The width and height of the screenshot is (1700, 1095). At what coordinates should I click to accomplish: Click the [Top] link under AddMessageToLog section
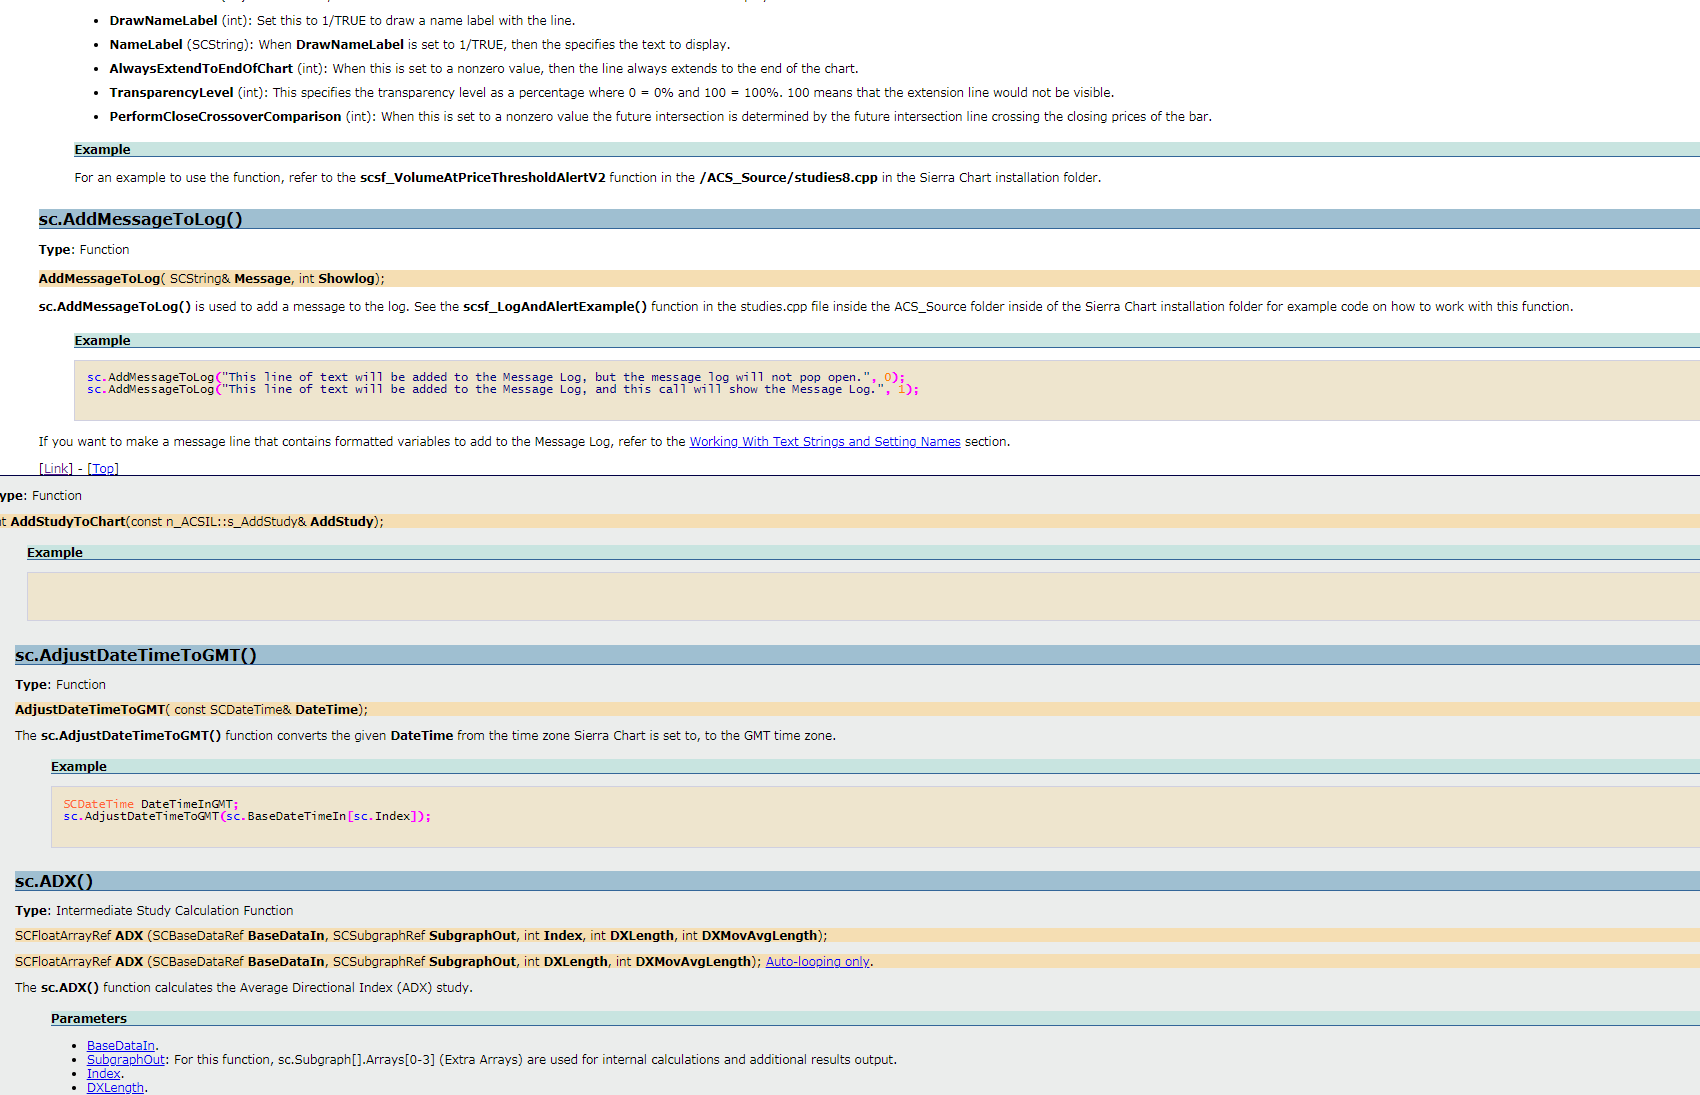click(x=103, y=469)
